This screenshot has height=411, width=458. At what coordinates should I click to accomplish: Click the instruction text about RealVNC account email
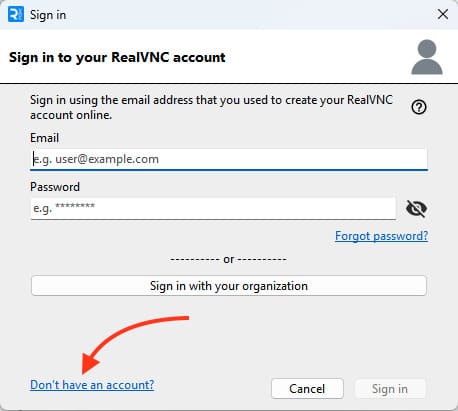[211, 107]
